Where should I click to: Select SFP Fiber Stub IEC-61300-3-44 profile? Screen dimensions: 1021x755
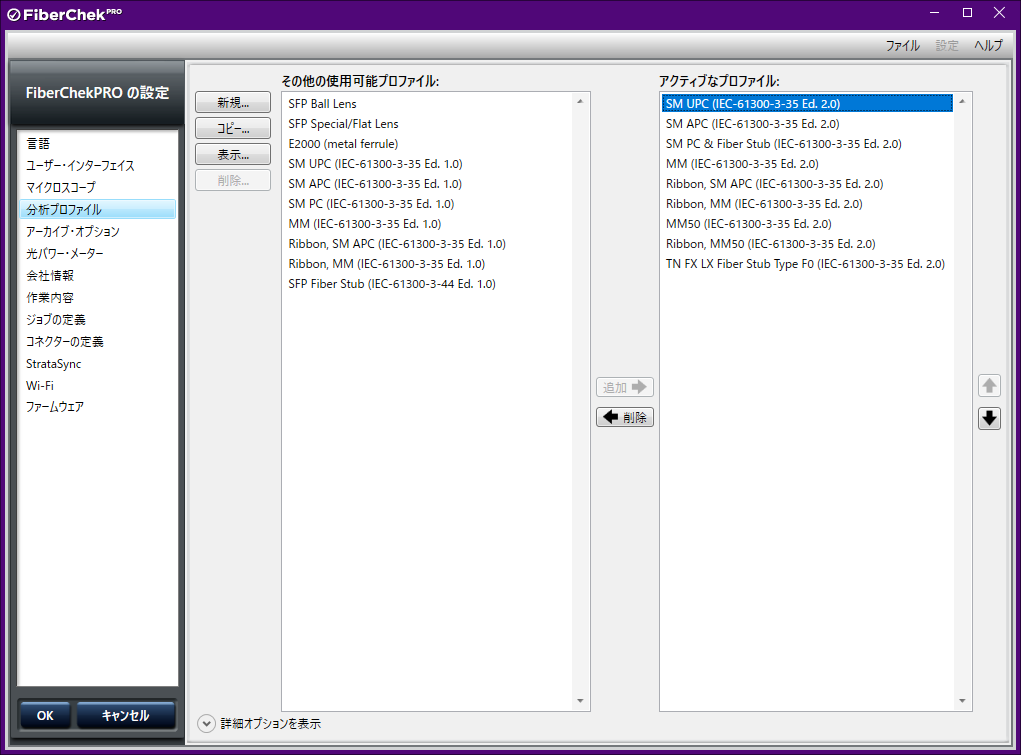428,284
